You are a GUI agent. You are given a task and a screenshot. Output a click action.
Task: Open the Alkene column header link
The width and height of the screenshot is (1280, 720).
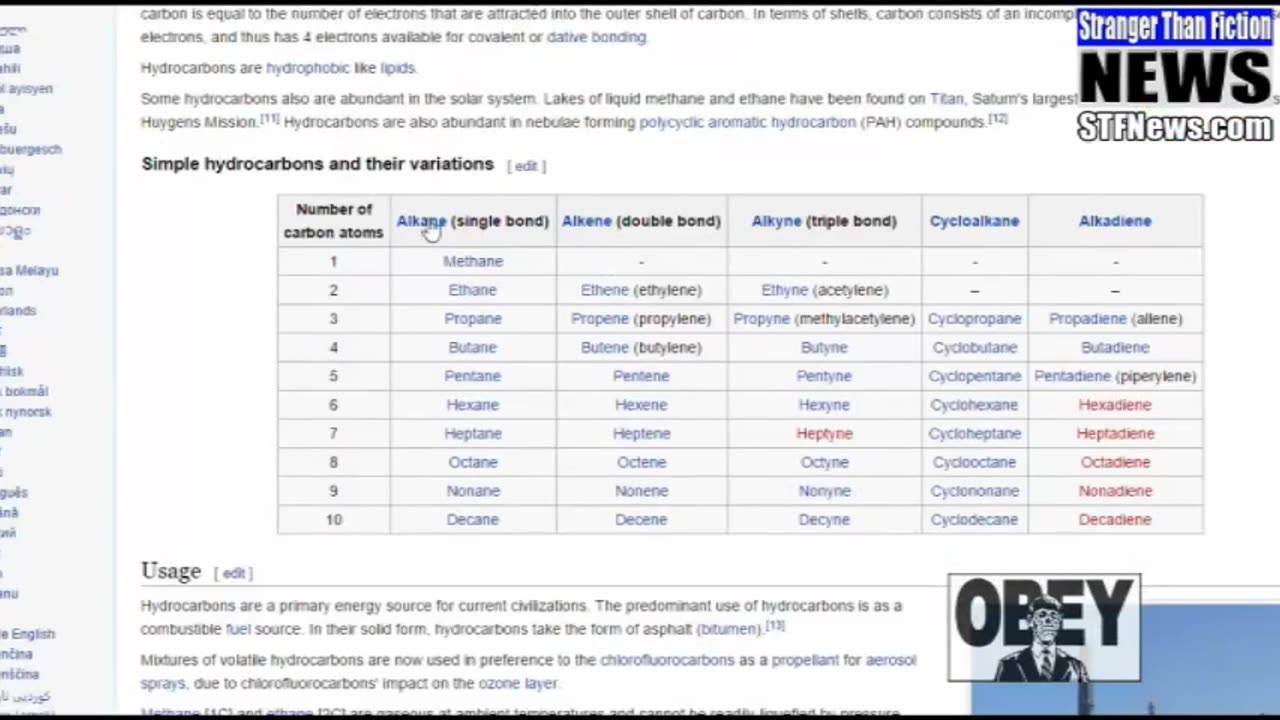tap(587, 221)
